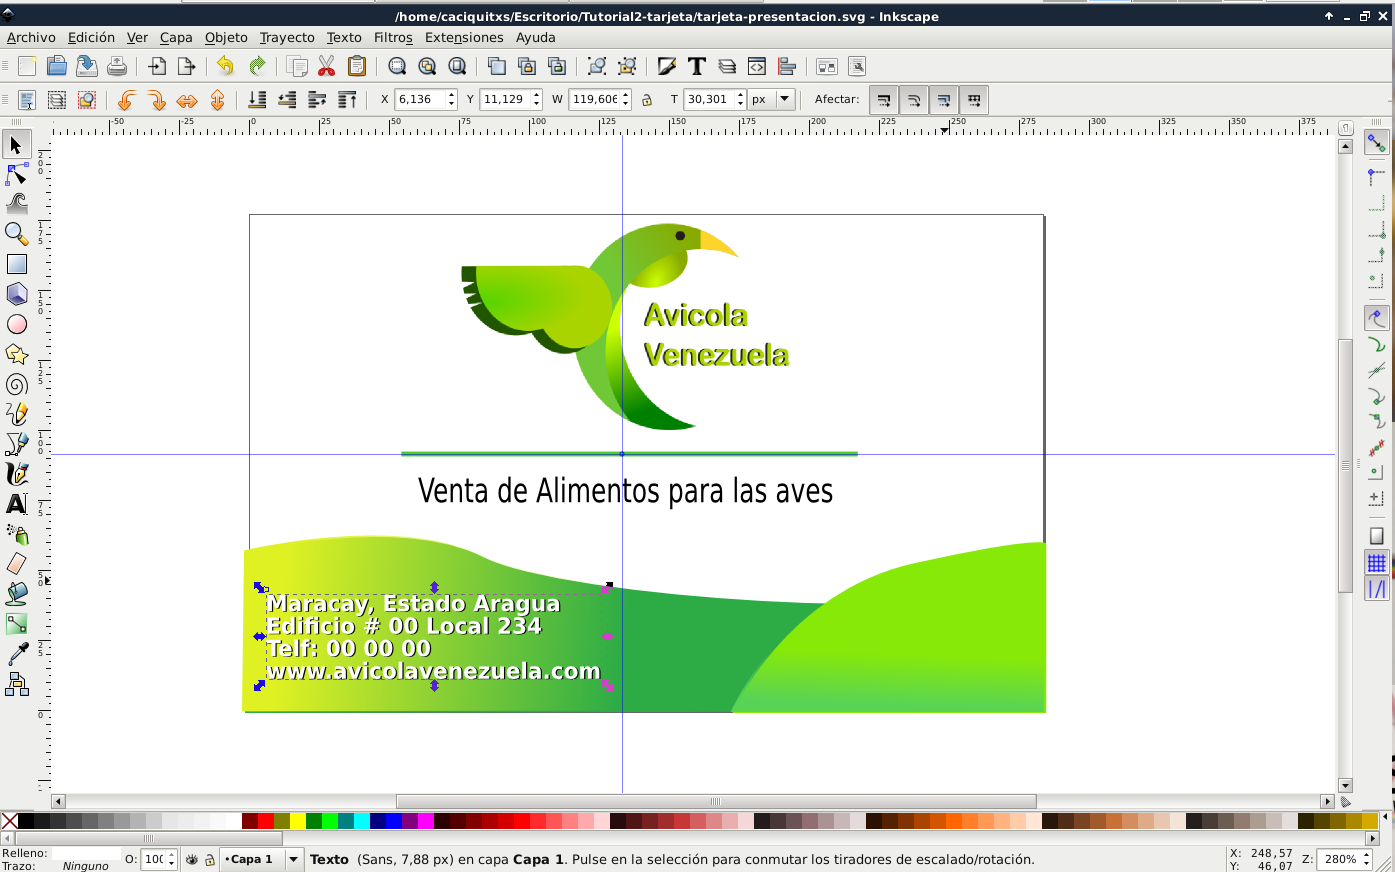The width and height of the screenshot is (1395, 872).
Task: Select the Node editing tool
Action: click(x=16, y=175)
